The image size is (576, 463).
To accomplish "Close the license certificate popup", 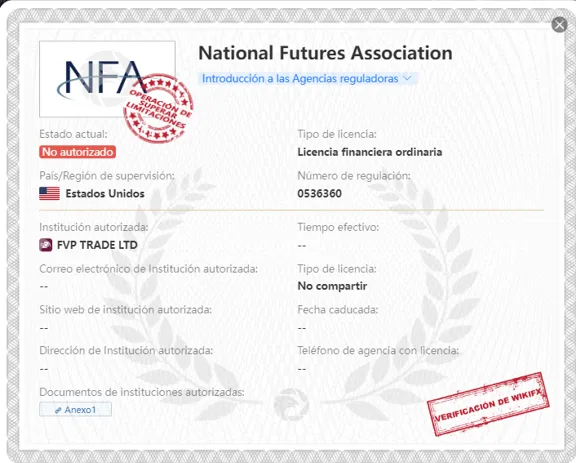I will [559, 25].
